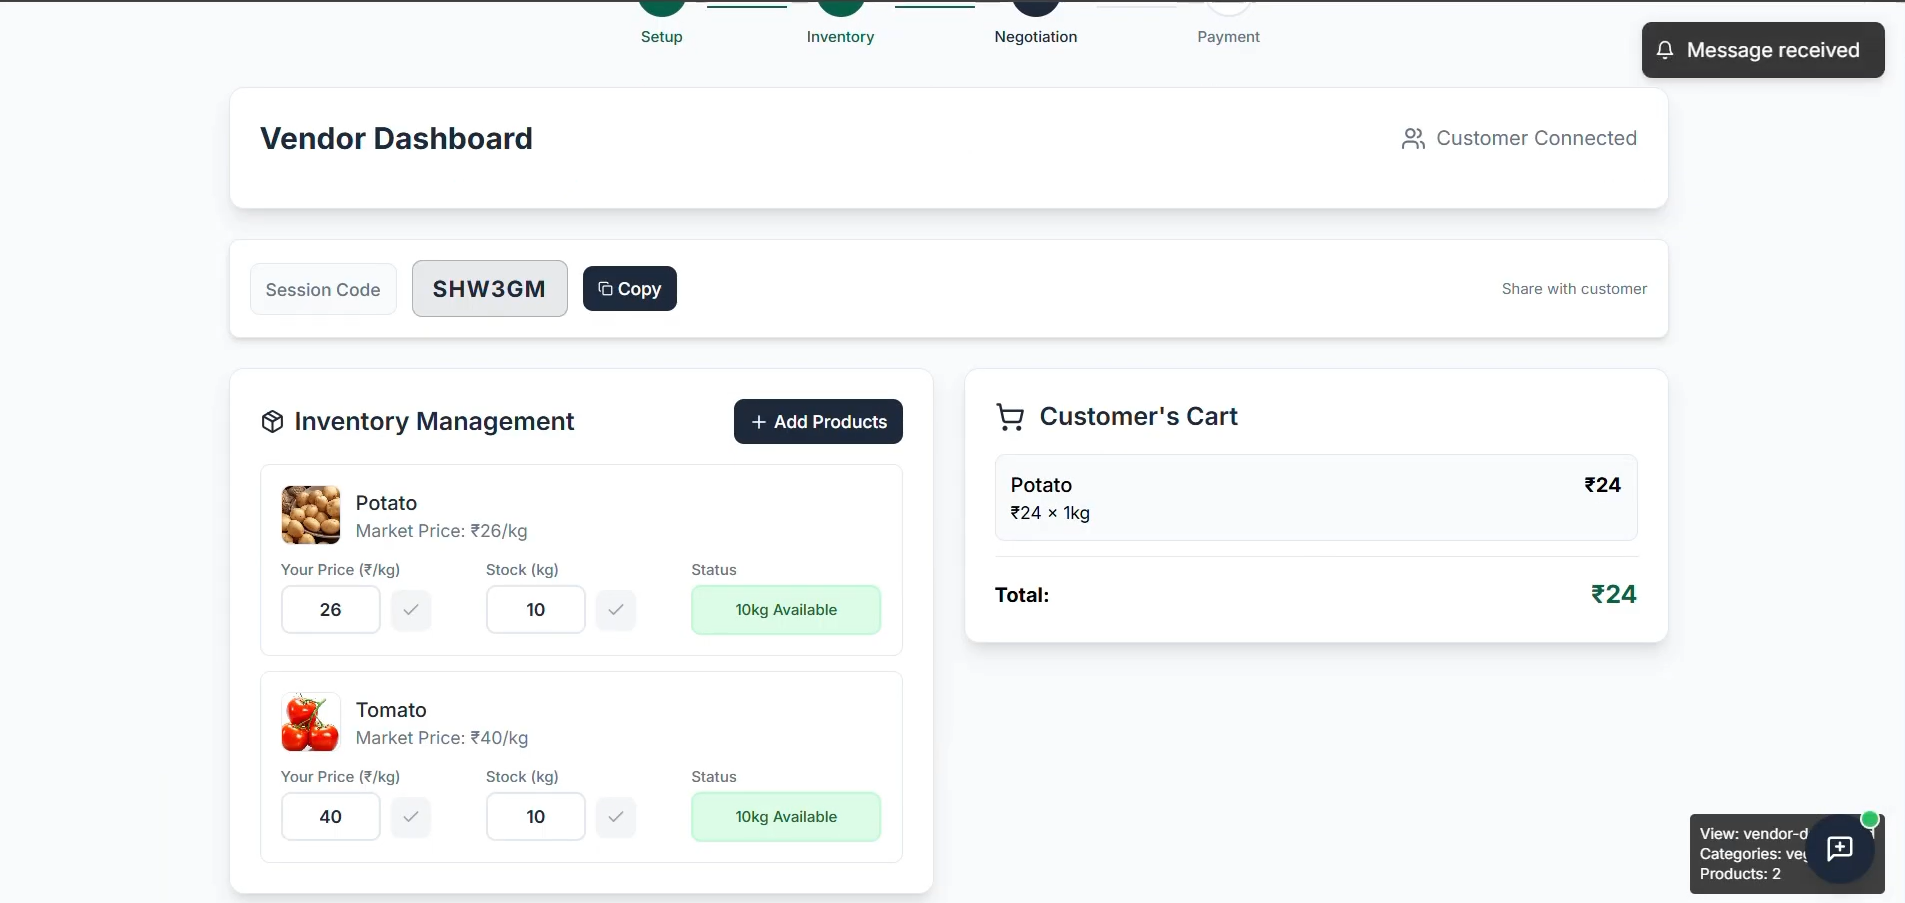
Task: Click the Inventory Management box icon
Action: [272, 422]
